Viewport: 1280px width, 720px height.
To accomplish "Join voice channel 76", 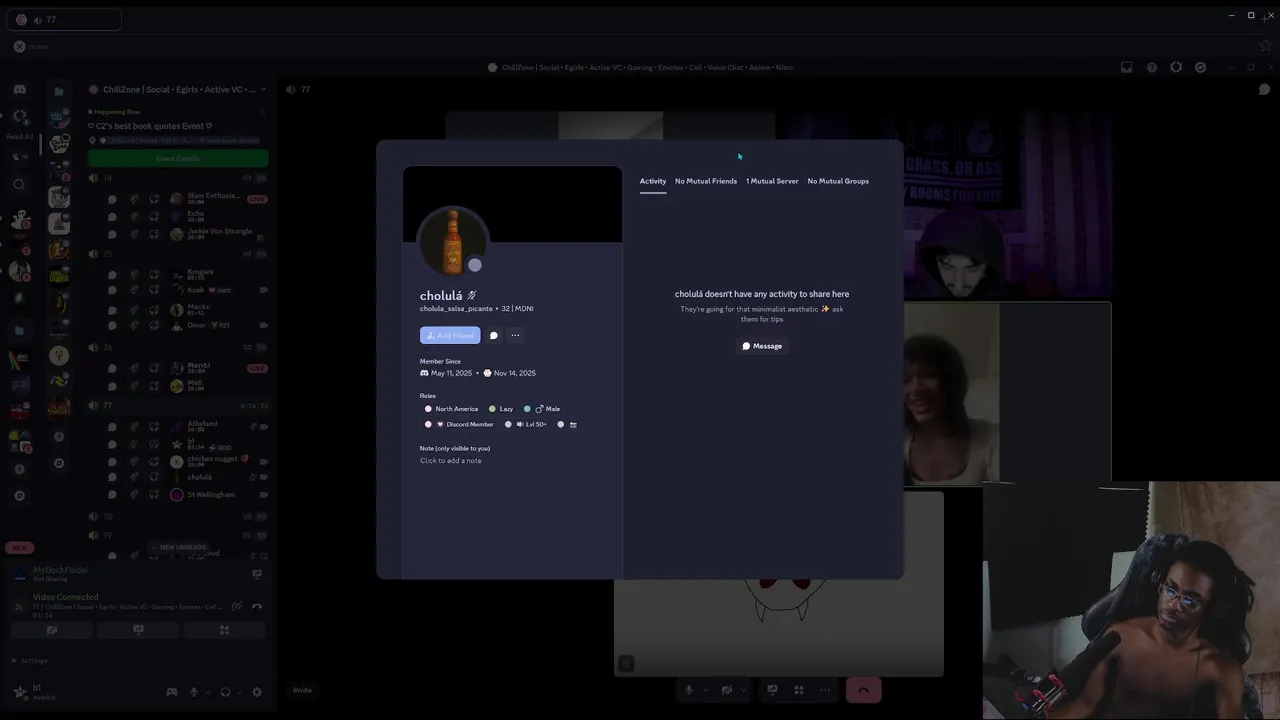I will click(178, 348).
